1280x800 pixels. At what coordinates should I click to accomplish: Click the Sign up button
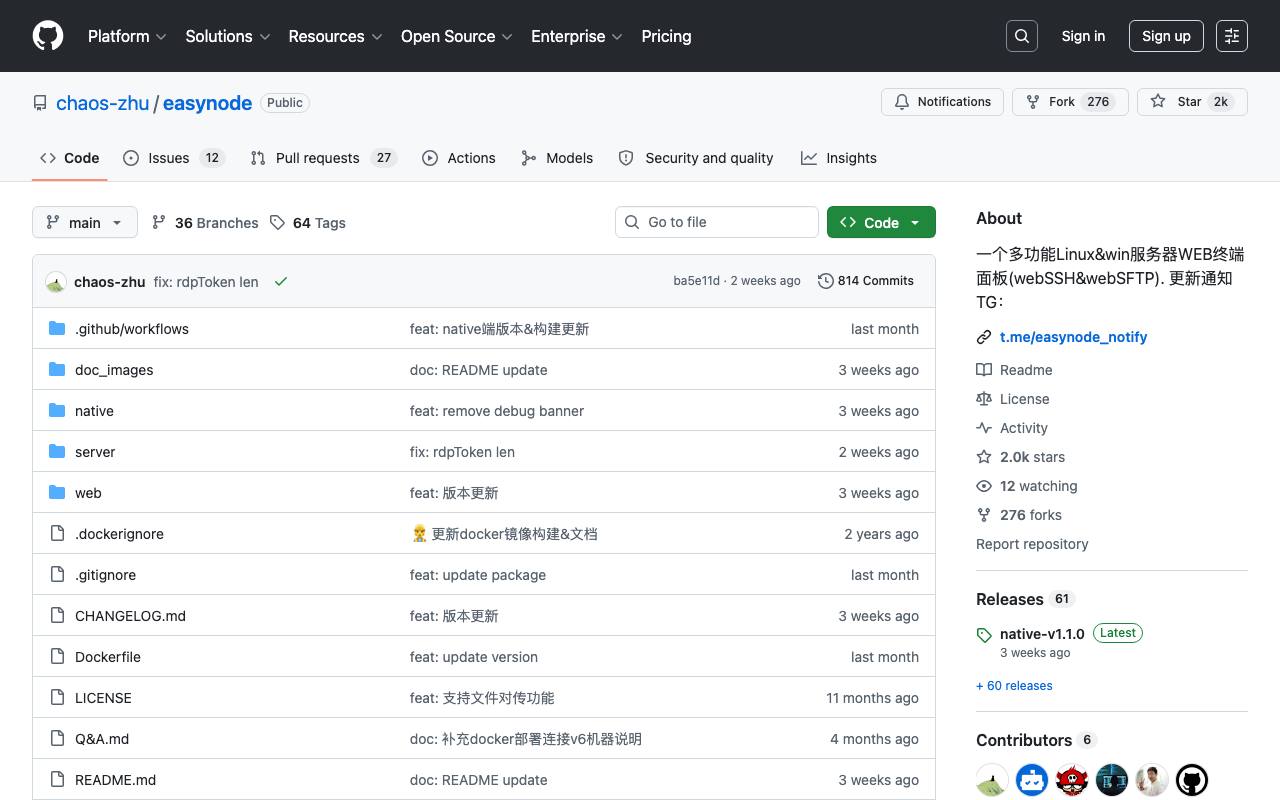click(1166, 36)
